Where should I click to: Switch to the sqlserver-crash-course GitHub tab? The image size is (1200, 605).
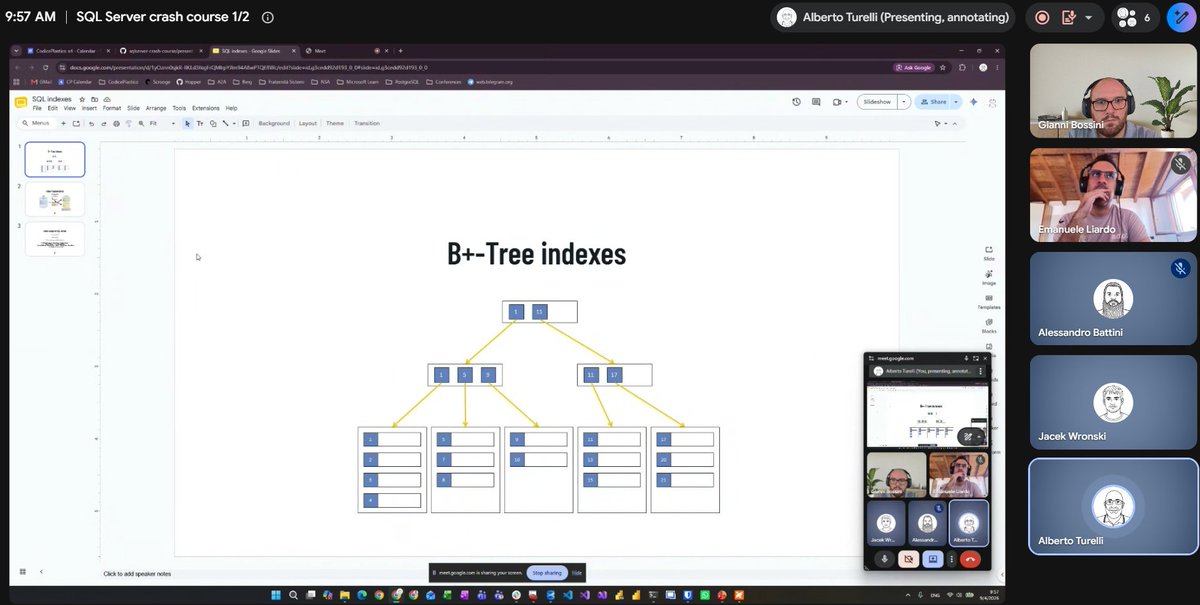pyautogui.click(x=162, y=50)
